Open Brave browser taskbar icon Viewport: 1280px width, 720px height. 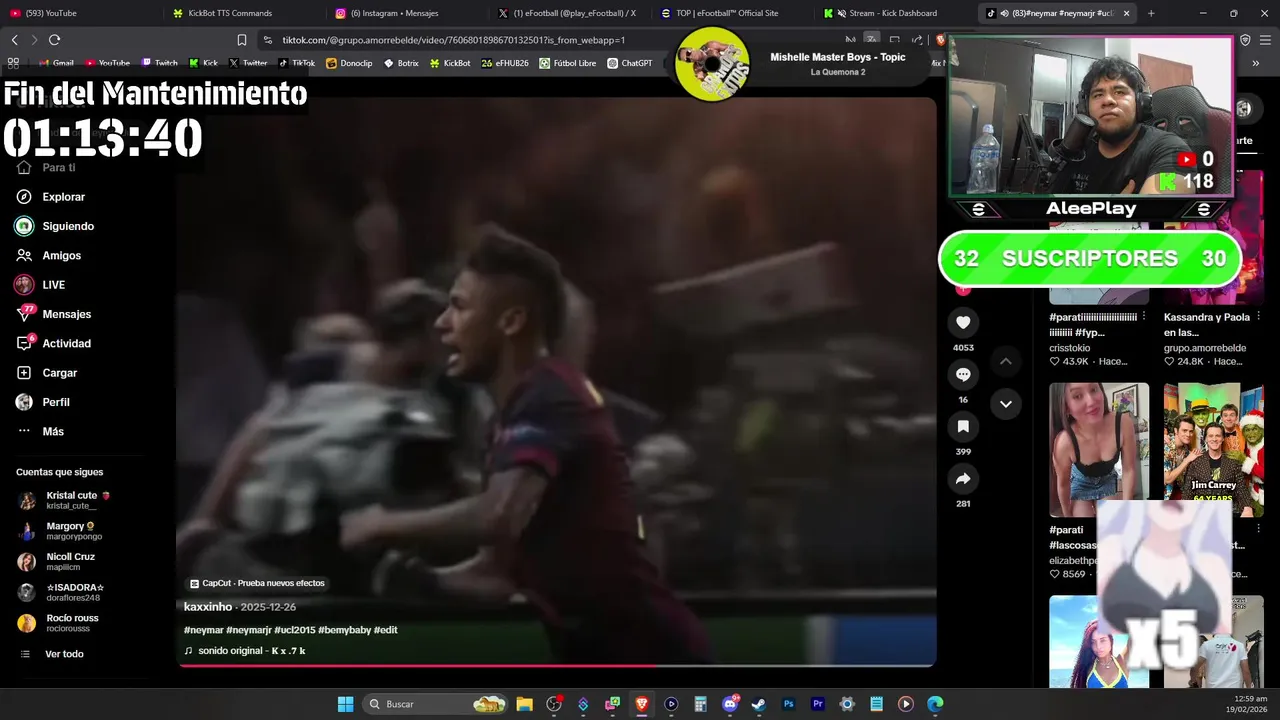click(642, 704)
